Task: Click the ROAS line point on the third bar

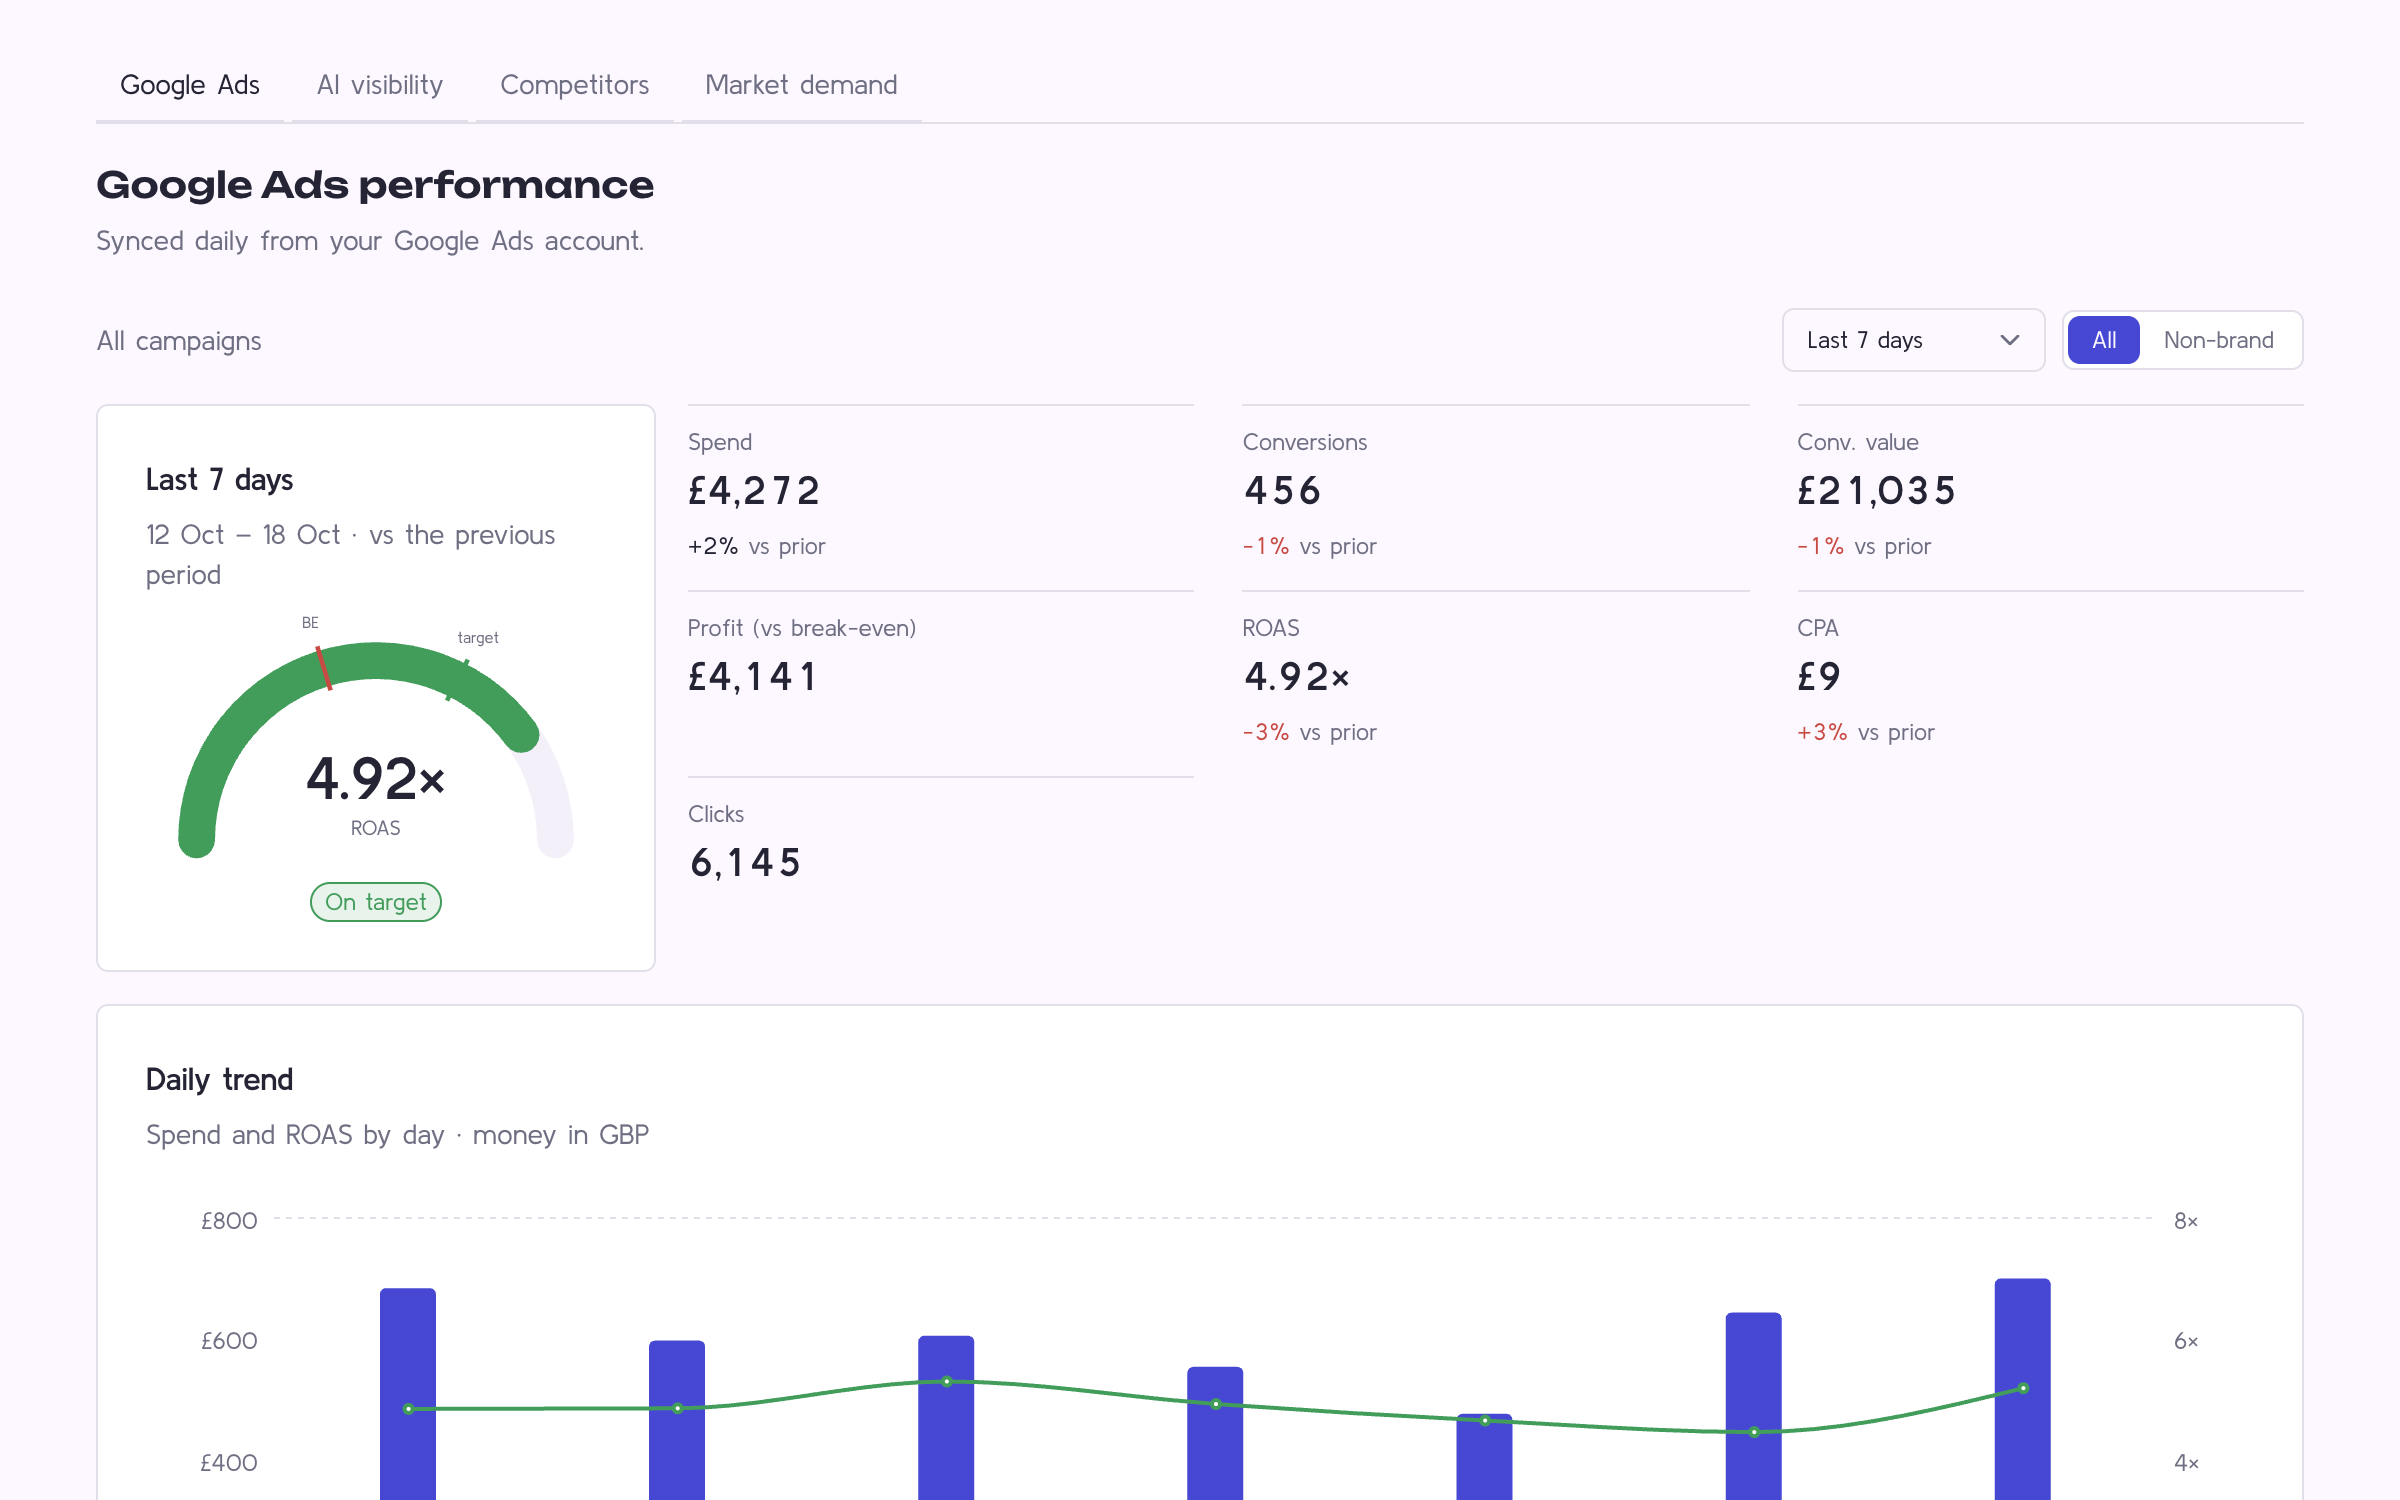Action: (x=946, y=1382)
